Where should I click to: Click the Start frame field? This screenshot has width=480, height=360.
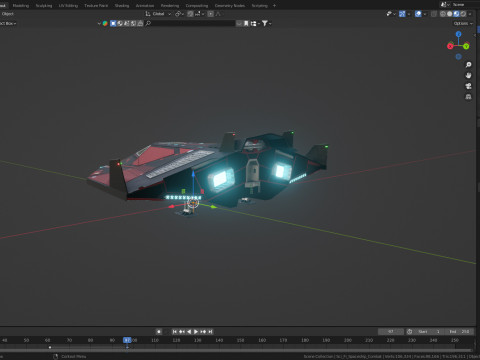430,332
